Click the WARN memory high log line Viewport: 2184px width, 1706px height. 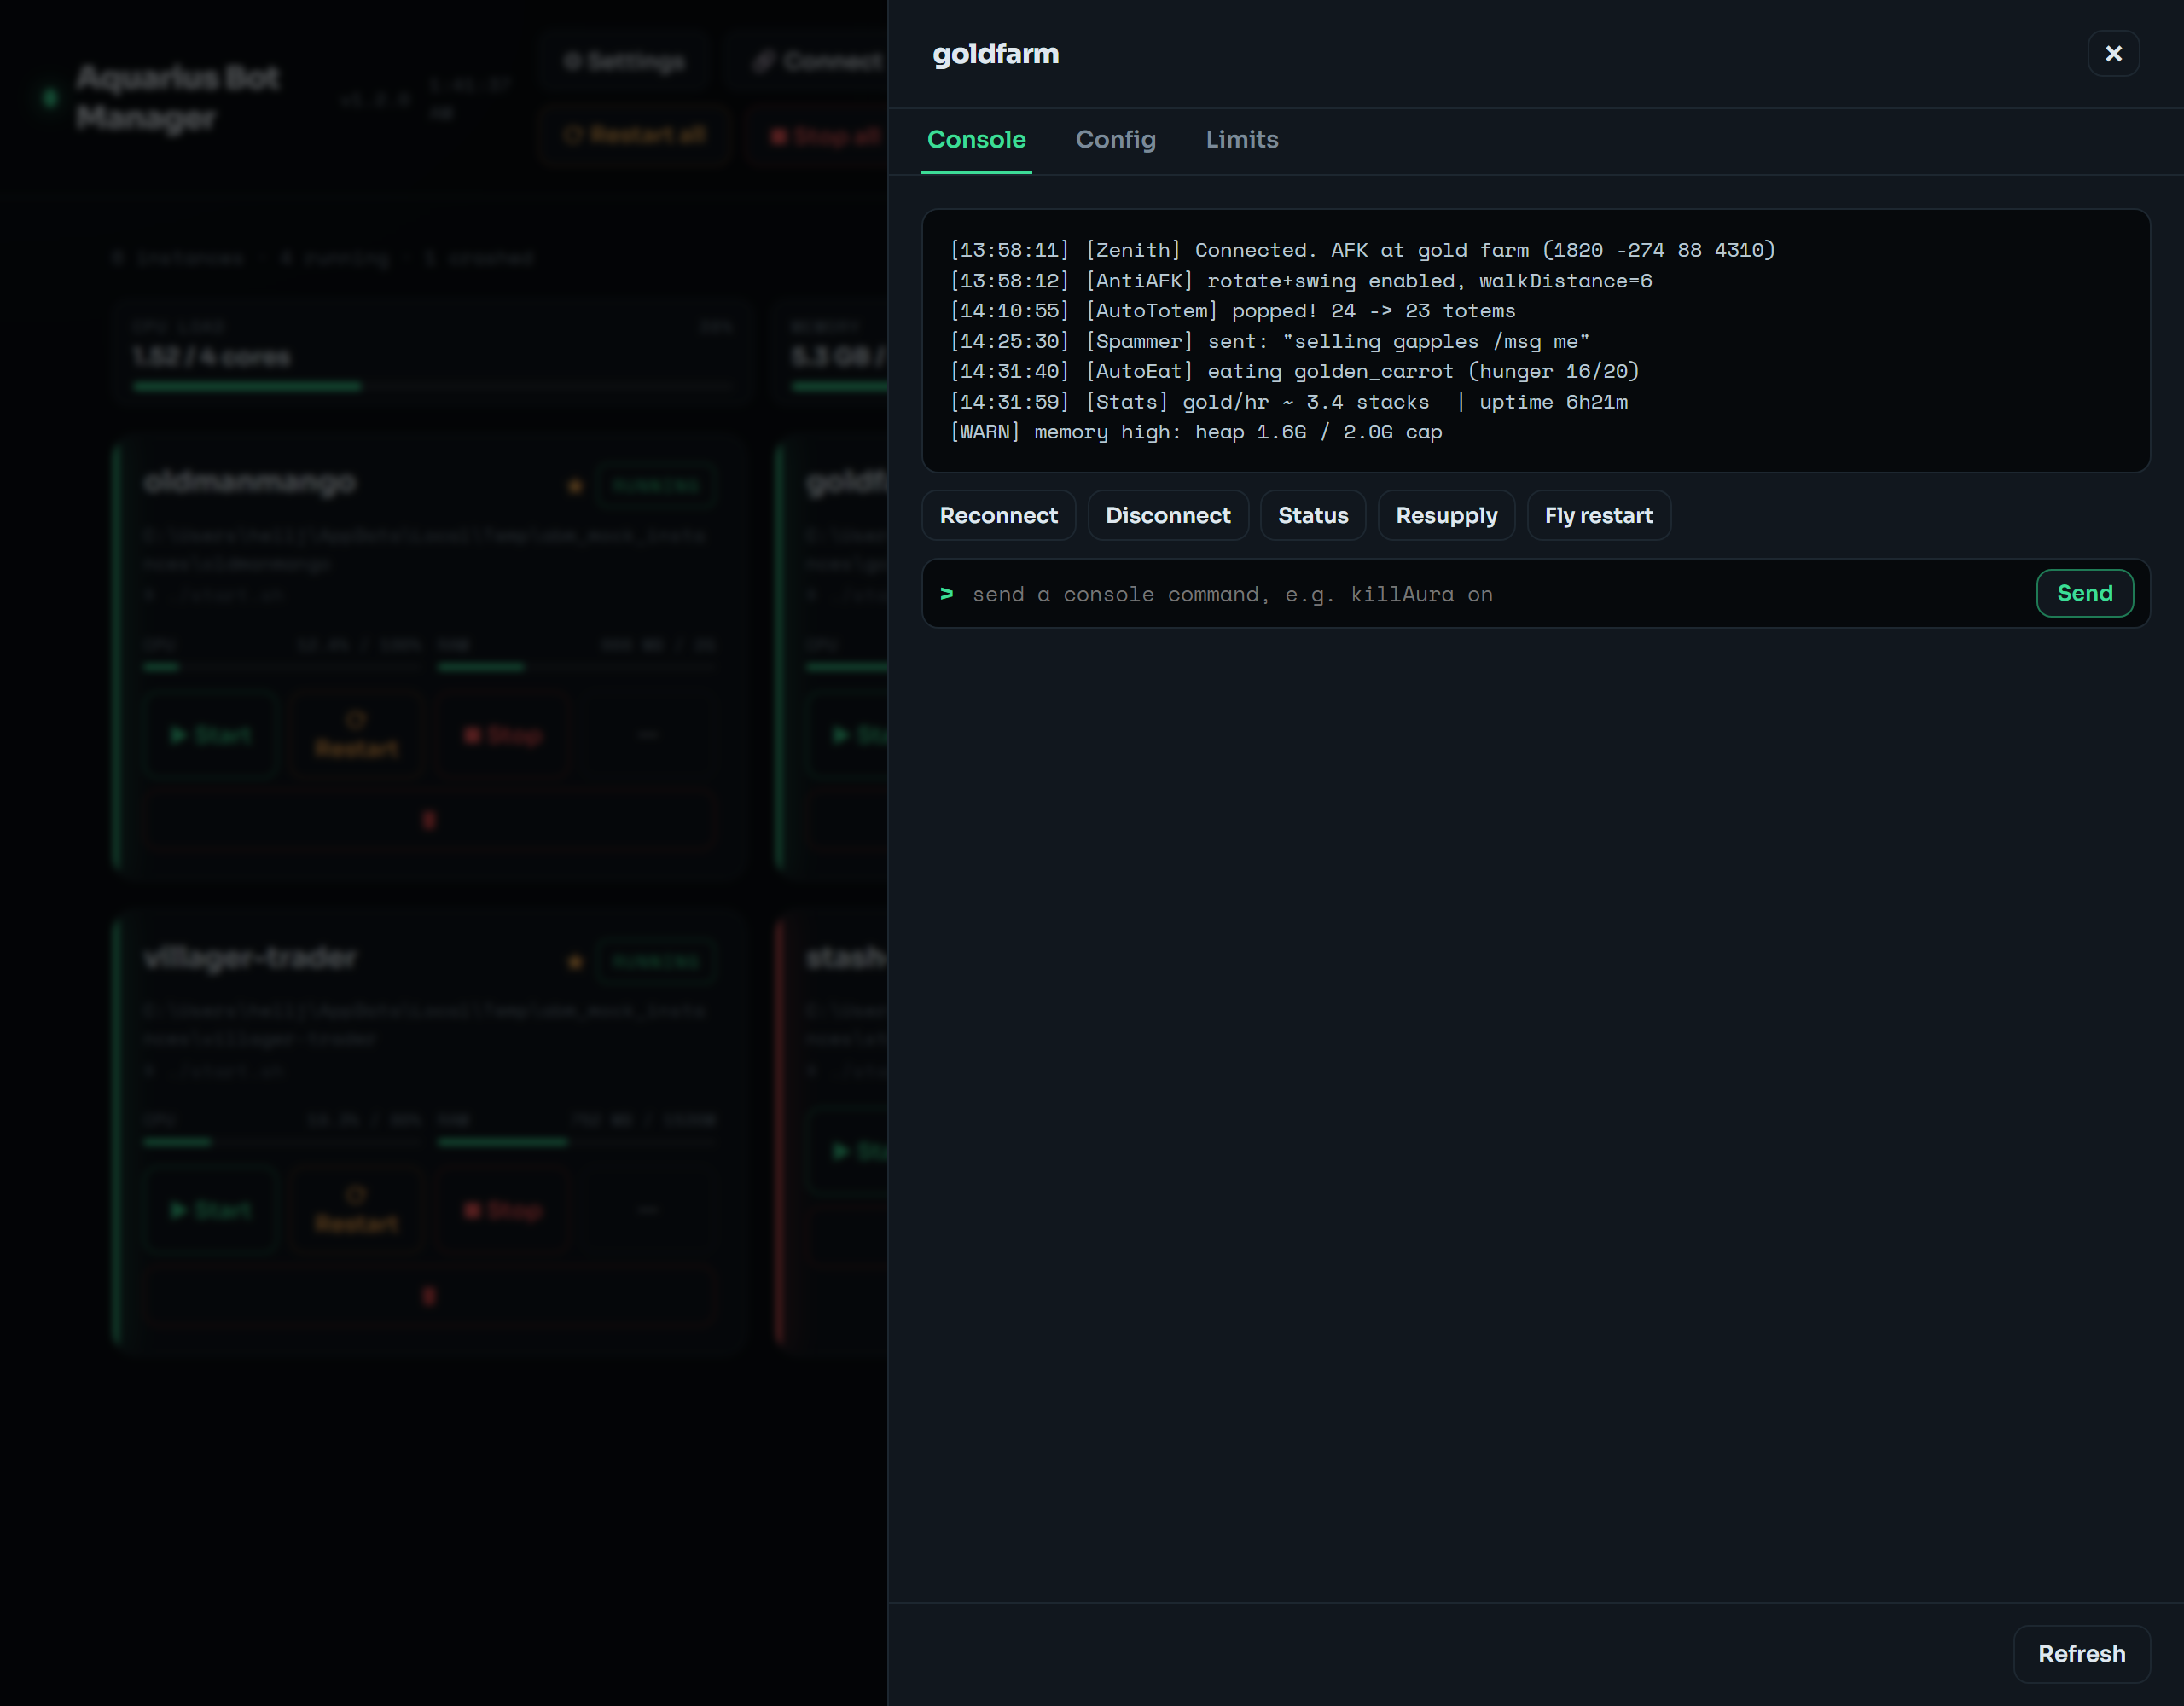click(1195, 432)
